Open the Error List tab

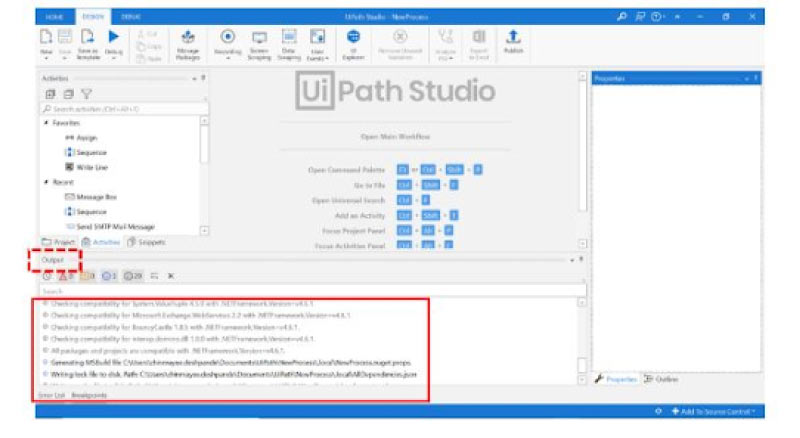[52, 396]
